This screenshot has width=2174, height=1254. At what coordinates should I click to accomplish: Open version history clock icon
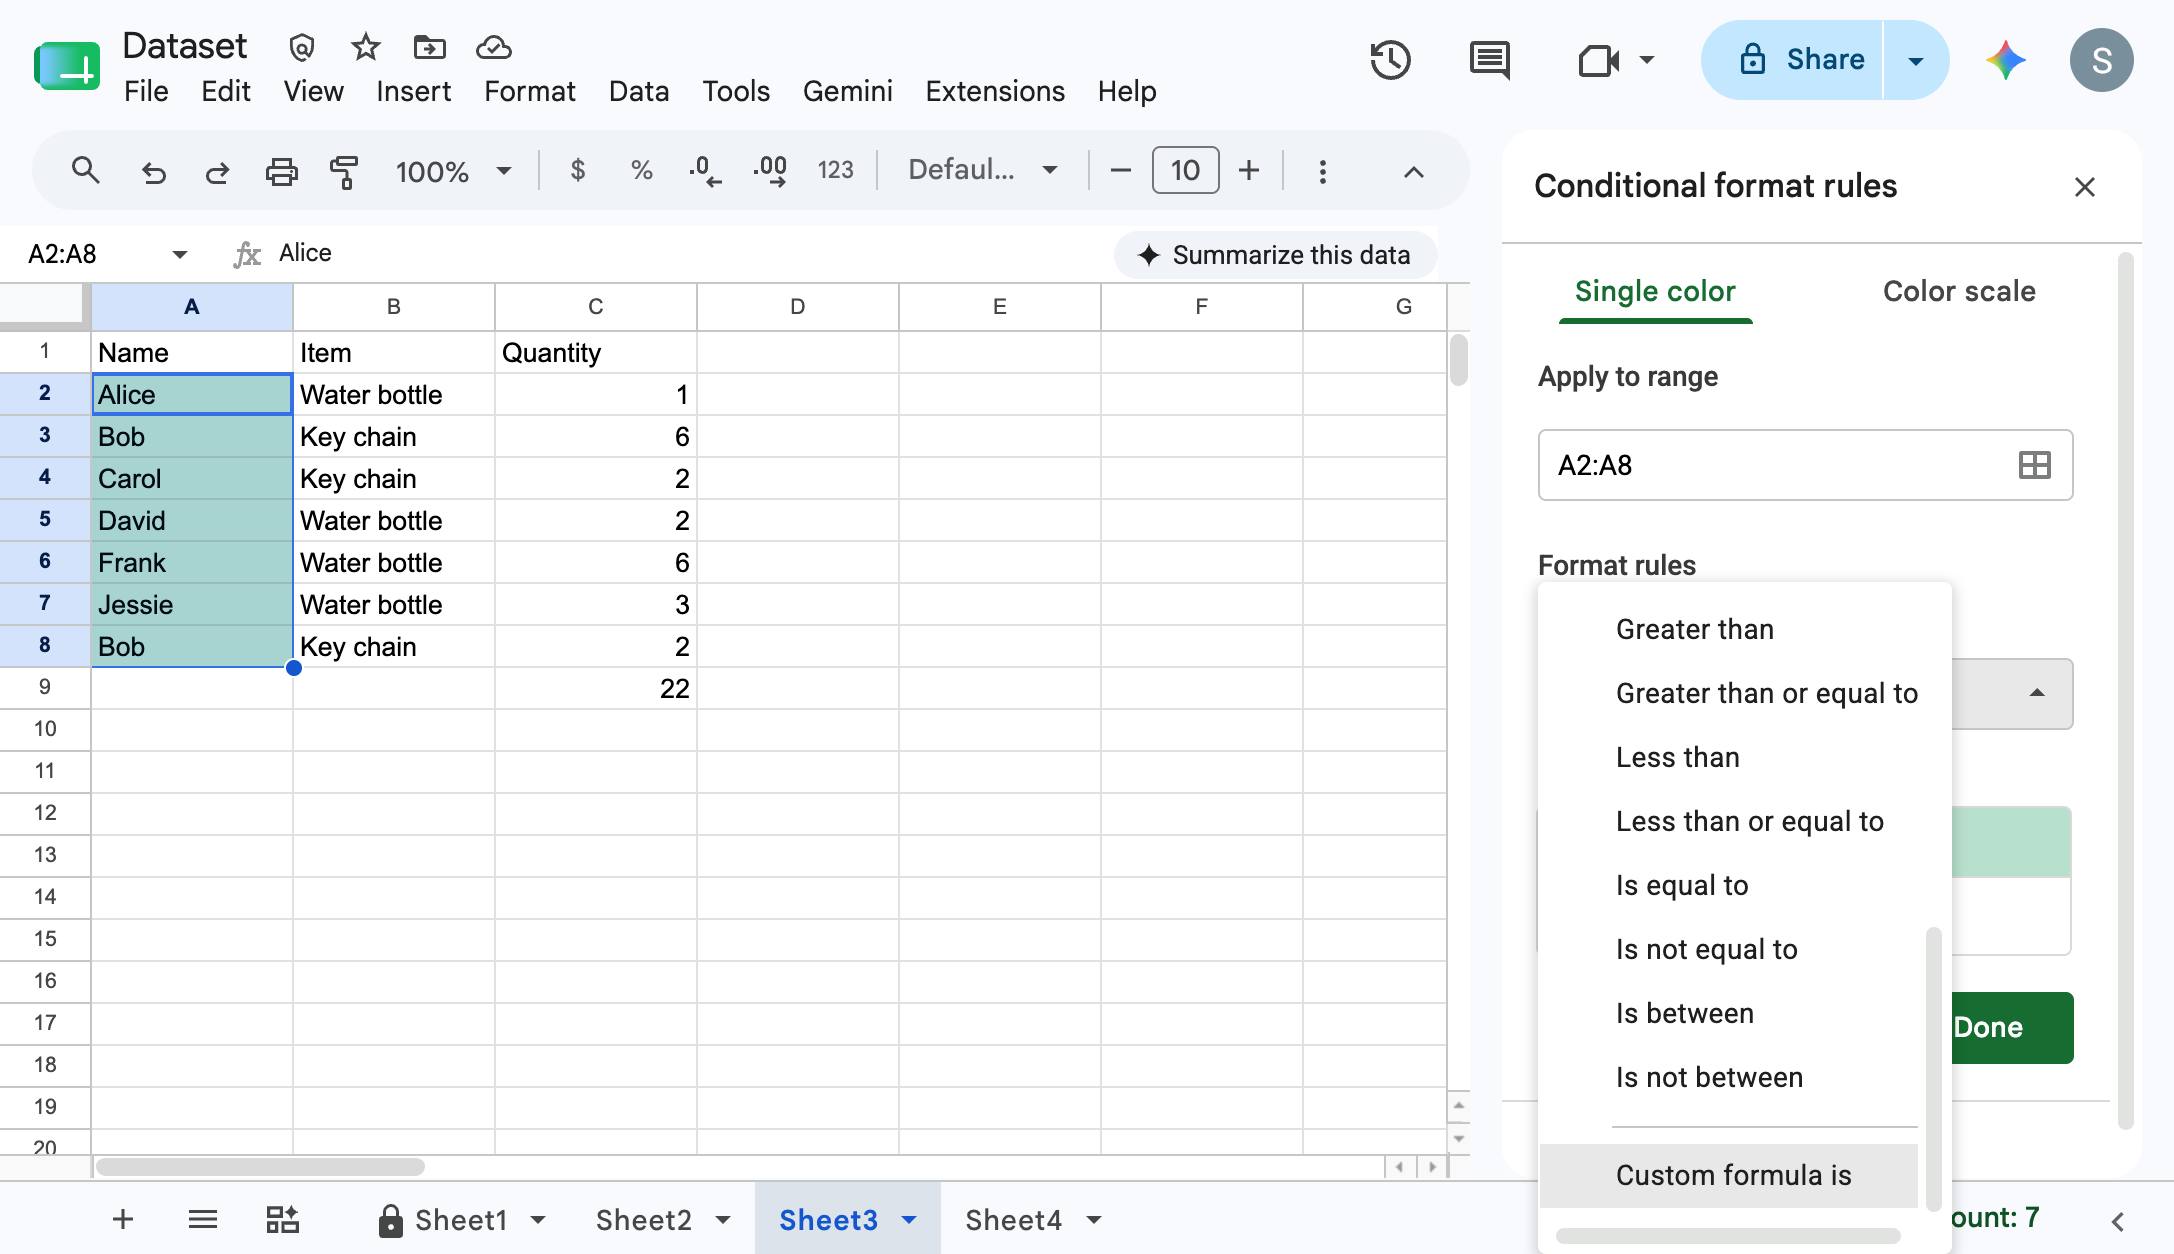1390,60
